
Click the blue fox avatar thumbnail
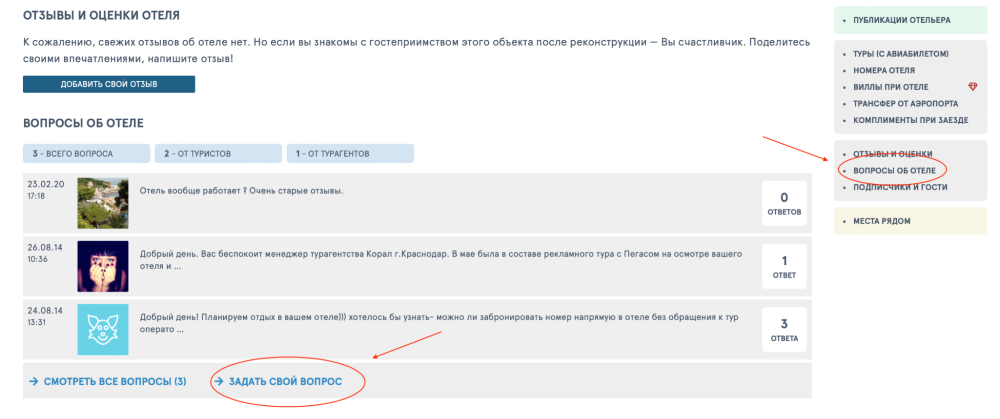click(103, 329)
